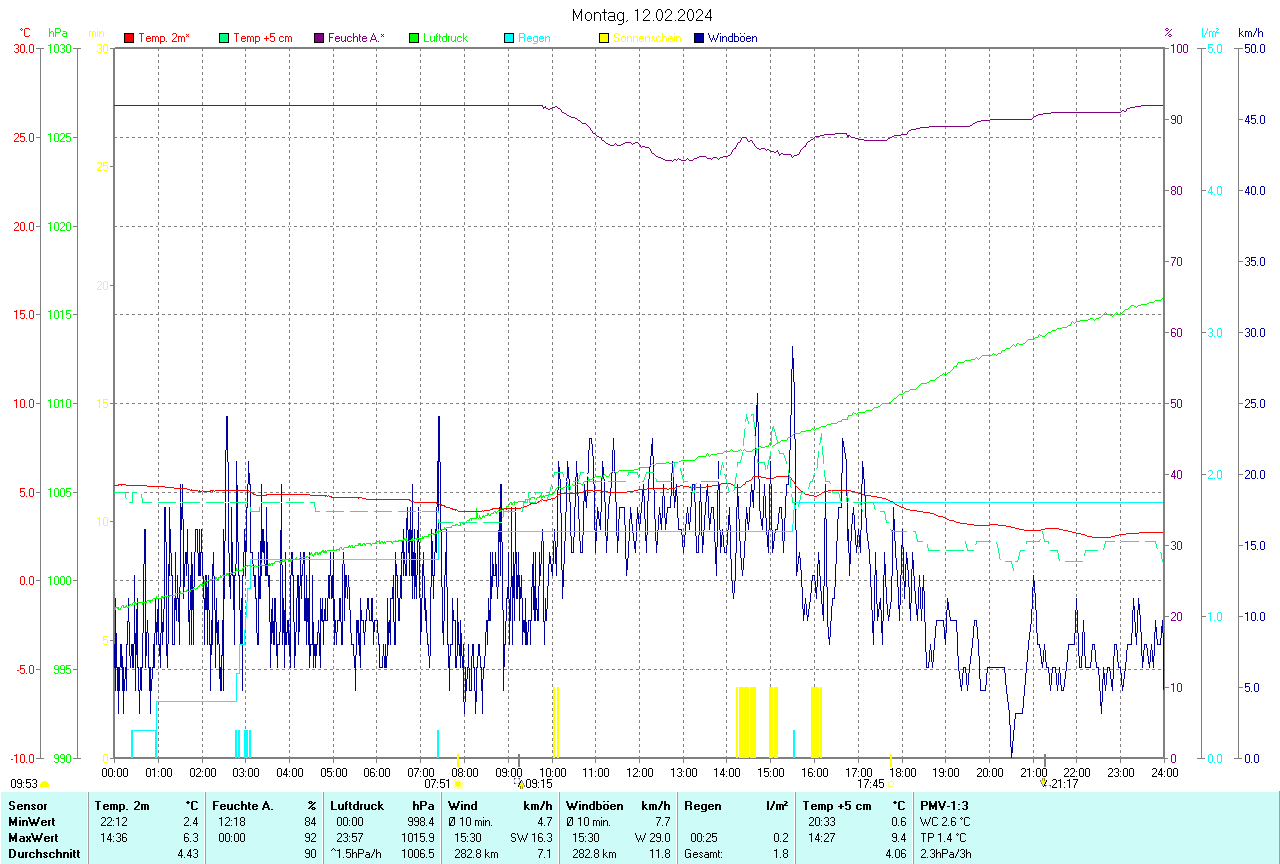Click the +5 cm average value 4.06

click(895, 854)
